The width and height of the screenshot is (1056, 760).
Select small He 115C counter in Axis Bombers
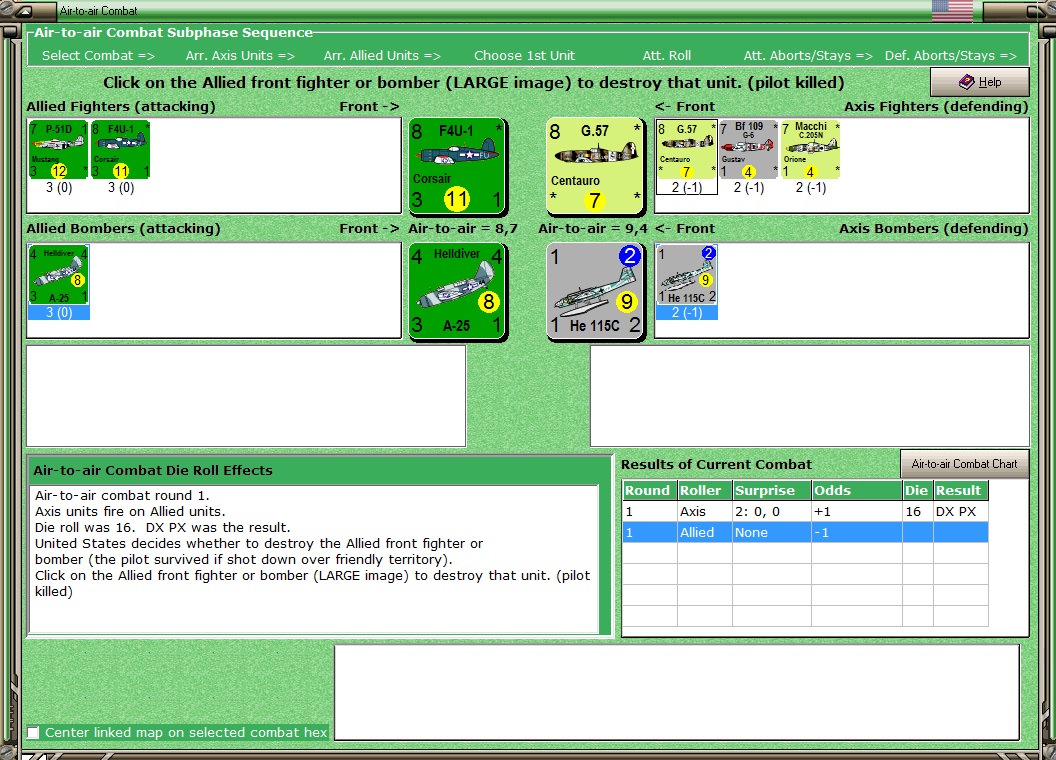point(686,275)
